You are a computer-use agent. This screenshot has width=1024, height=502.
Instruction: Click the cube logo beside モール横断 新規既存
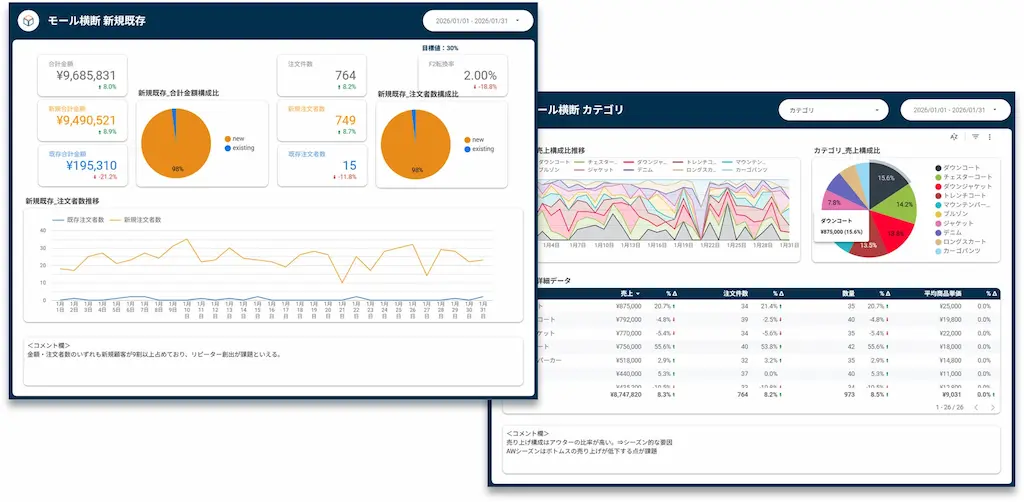[x=29, y=21]
